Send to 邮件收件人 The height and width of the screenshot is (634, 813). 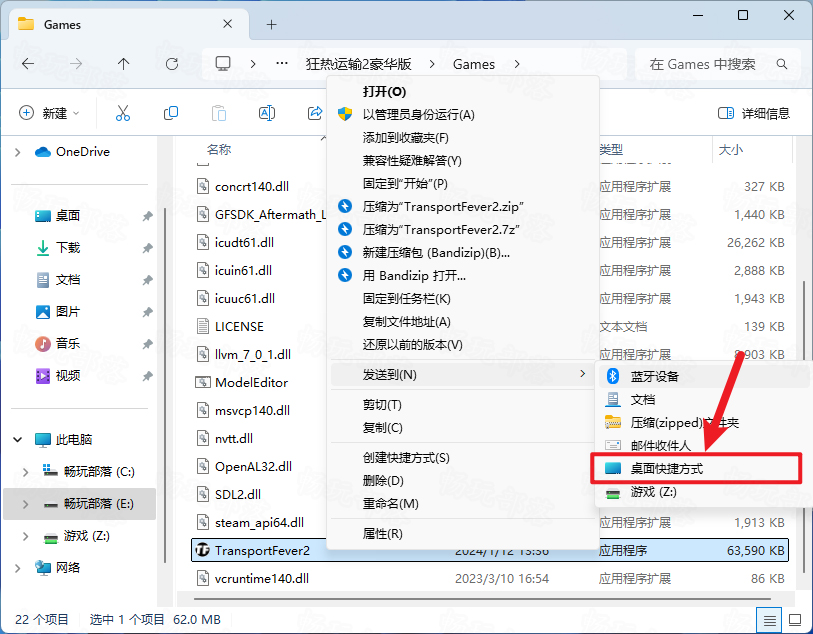point(704,445)
